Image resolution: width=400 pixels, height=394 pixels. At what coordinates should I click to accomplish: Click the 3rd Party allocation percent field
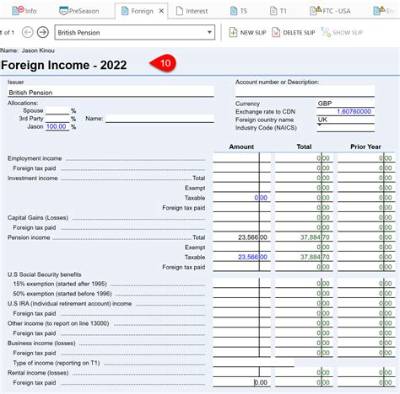[x=57, y=118]
